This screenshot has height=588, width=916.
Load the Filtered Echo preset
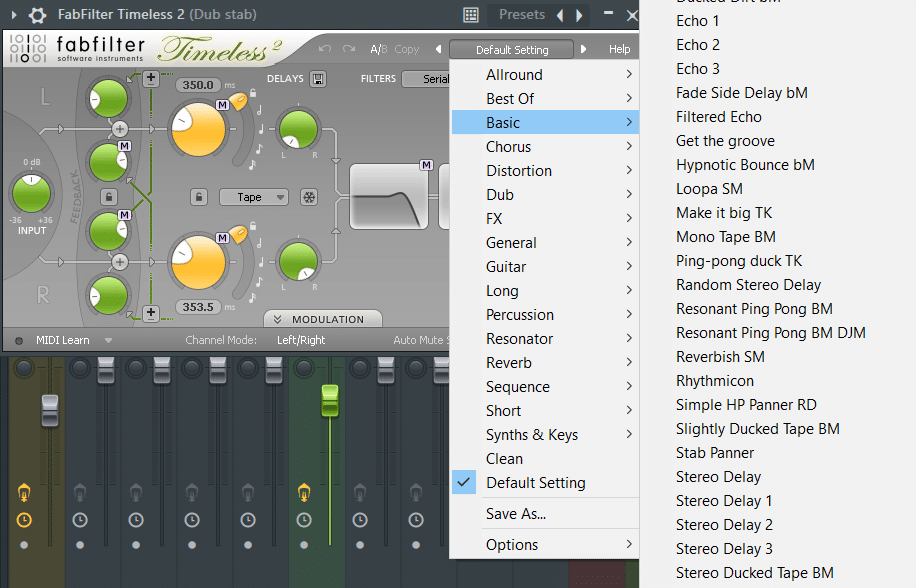click(x=719, y=117)
